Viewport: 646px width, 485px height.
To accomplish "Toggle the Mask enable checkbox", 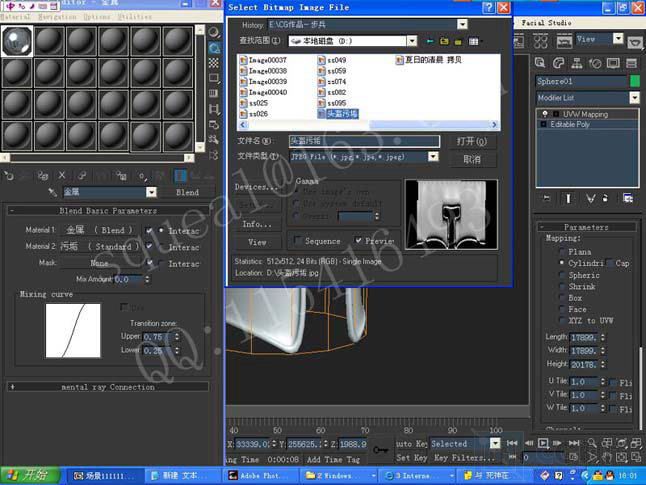I will tap(149, 262).
